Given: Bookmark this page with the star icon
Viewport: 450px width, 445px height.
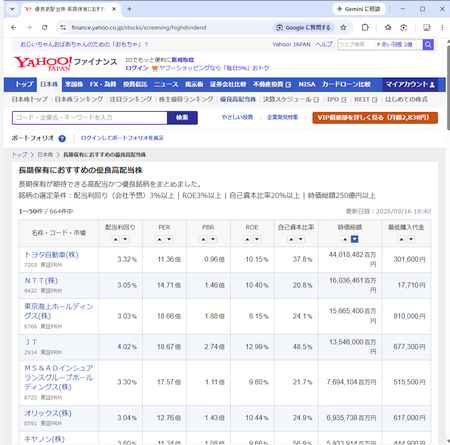Looking at the screenshot, I should click(343, 28).
